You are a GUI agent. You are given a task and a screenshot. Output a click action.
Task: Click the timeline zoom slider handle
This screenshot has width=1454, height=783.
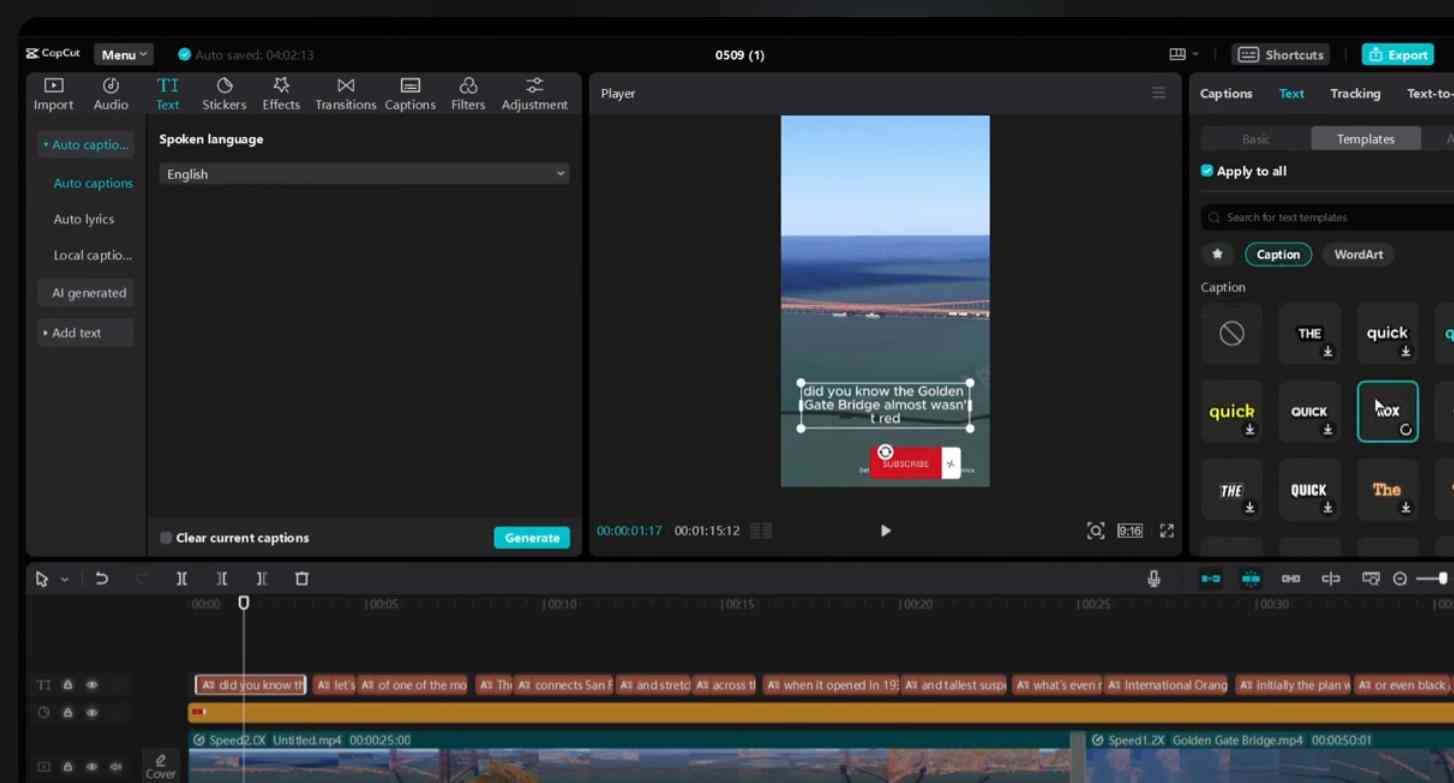pos(1442,579)
